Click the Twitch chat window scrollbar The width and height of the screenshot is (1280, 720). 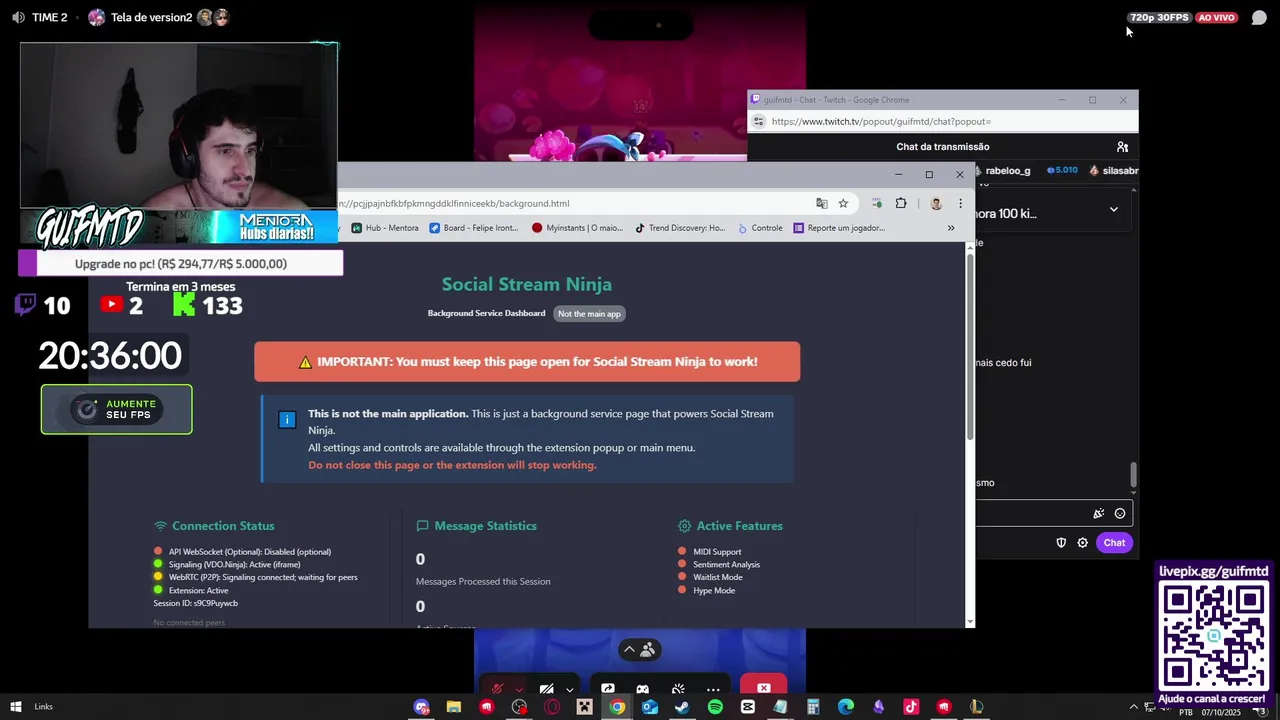click(1133, 476)
